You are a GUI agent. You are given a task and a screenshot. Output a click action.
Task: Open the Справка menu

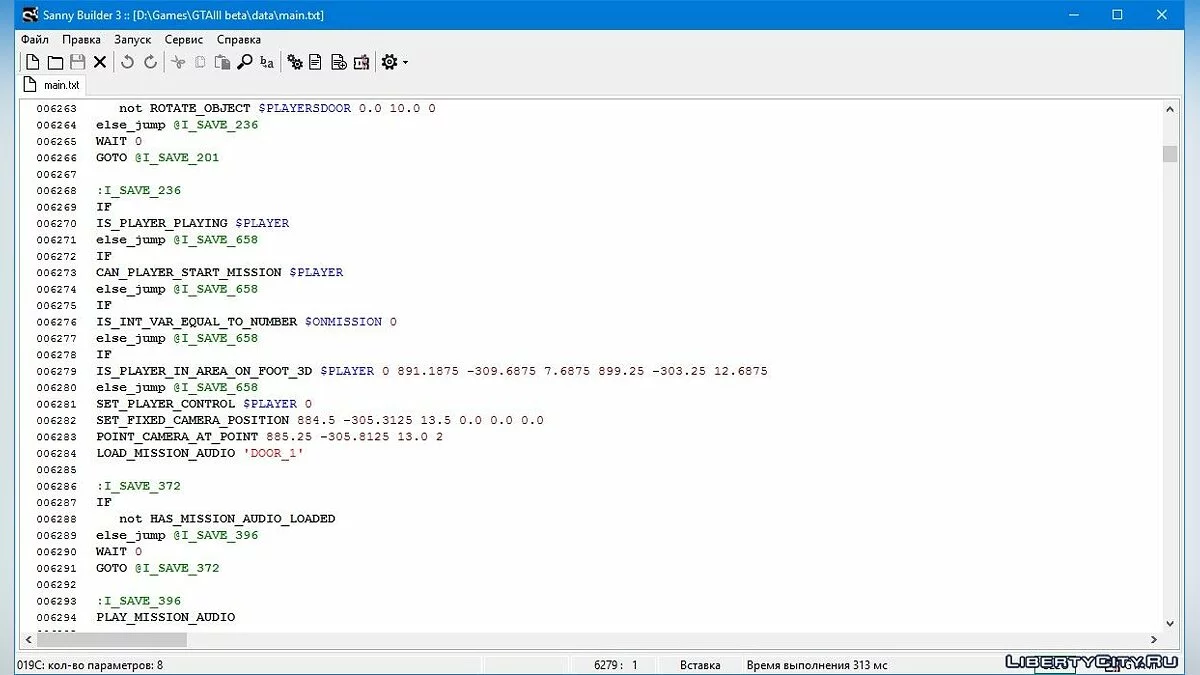(x=239, y=39)
